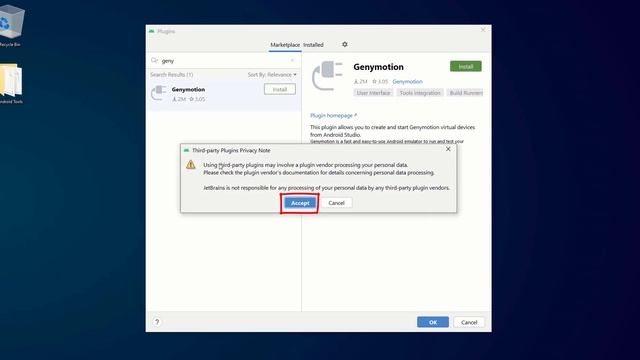This screenshot has width=640, height=360.
Task: Click the Genymotion plugin title heading
Action: 378,67
